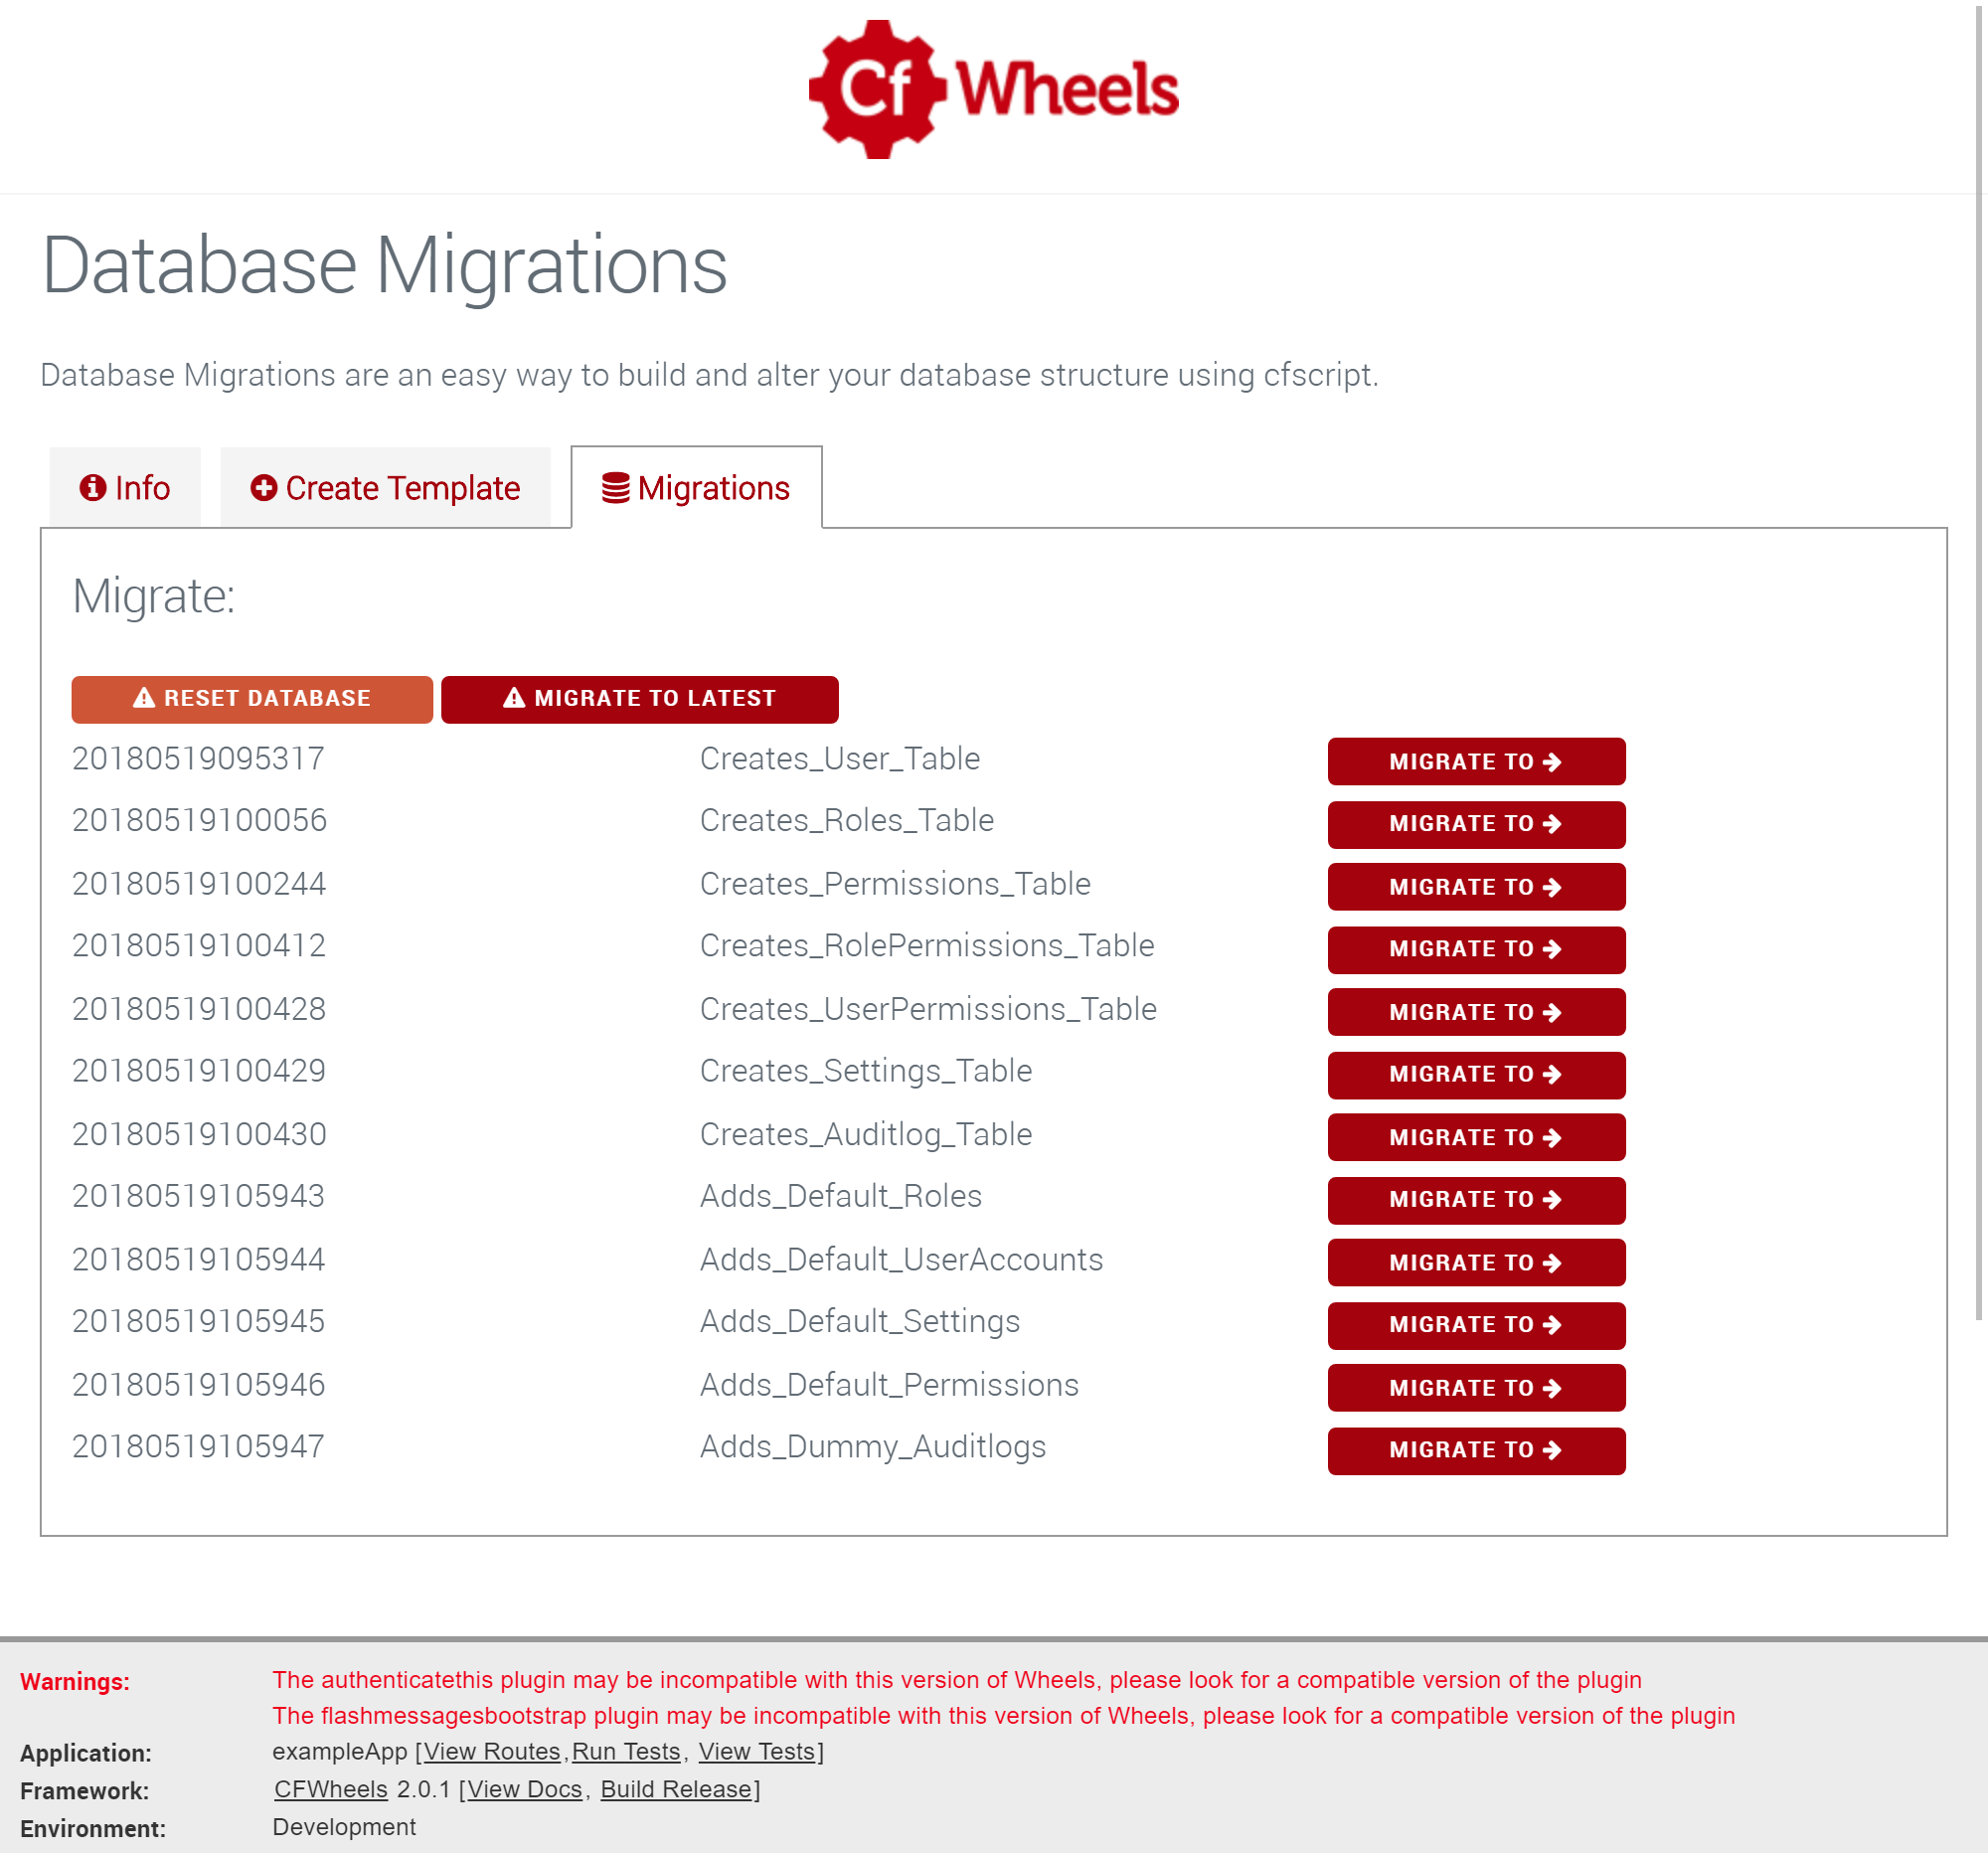
Task: Open the View Routes link
Action: pos(491,1751)
